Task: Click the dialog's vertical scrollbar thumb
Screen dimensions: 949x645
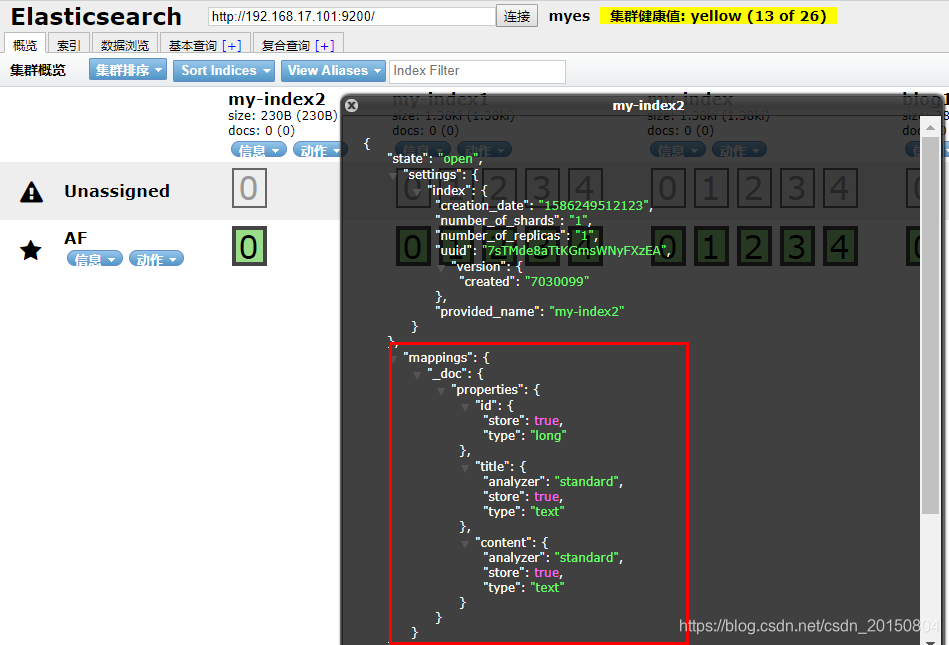Action: (x=930, y=326)
